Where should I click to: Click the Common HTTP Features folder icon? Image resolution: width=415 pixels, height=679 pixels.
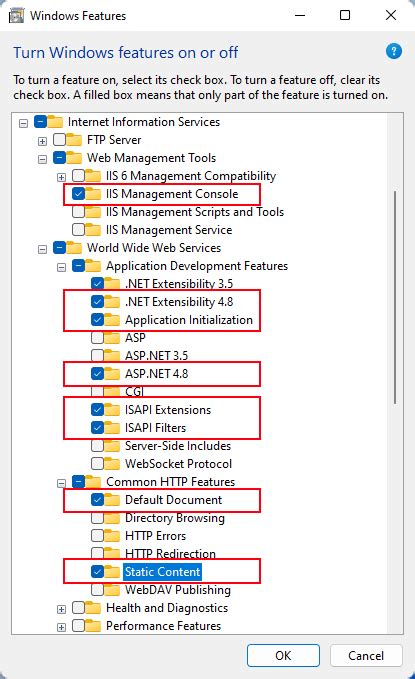[93, 482]
